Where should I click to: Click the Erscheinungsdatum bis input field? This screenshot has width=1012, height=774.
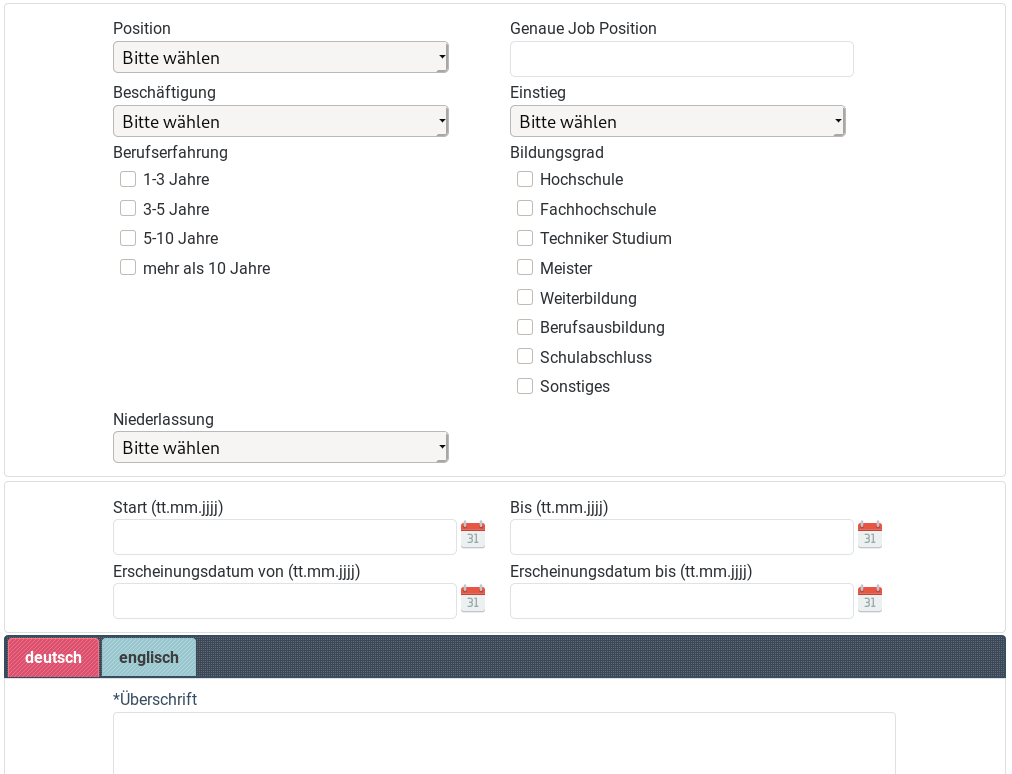pos(681,601)
